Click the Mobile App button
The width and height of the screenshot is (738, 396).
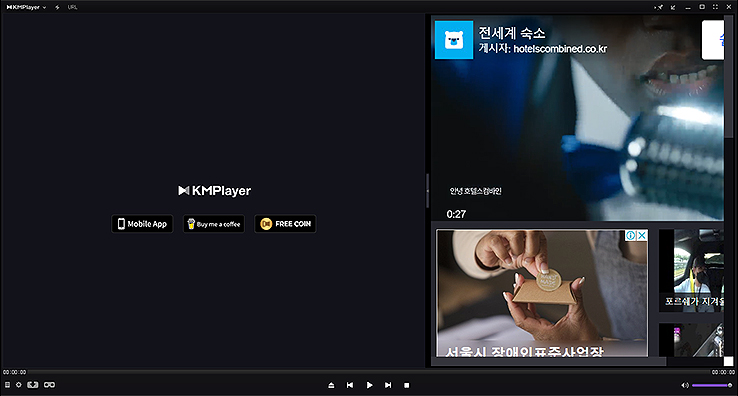[x=142, y=224]
